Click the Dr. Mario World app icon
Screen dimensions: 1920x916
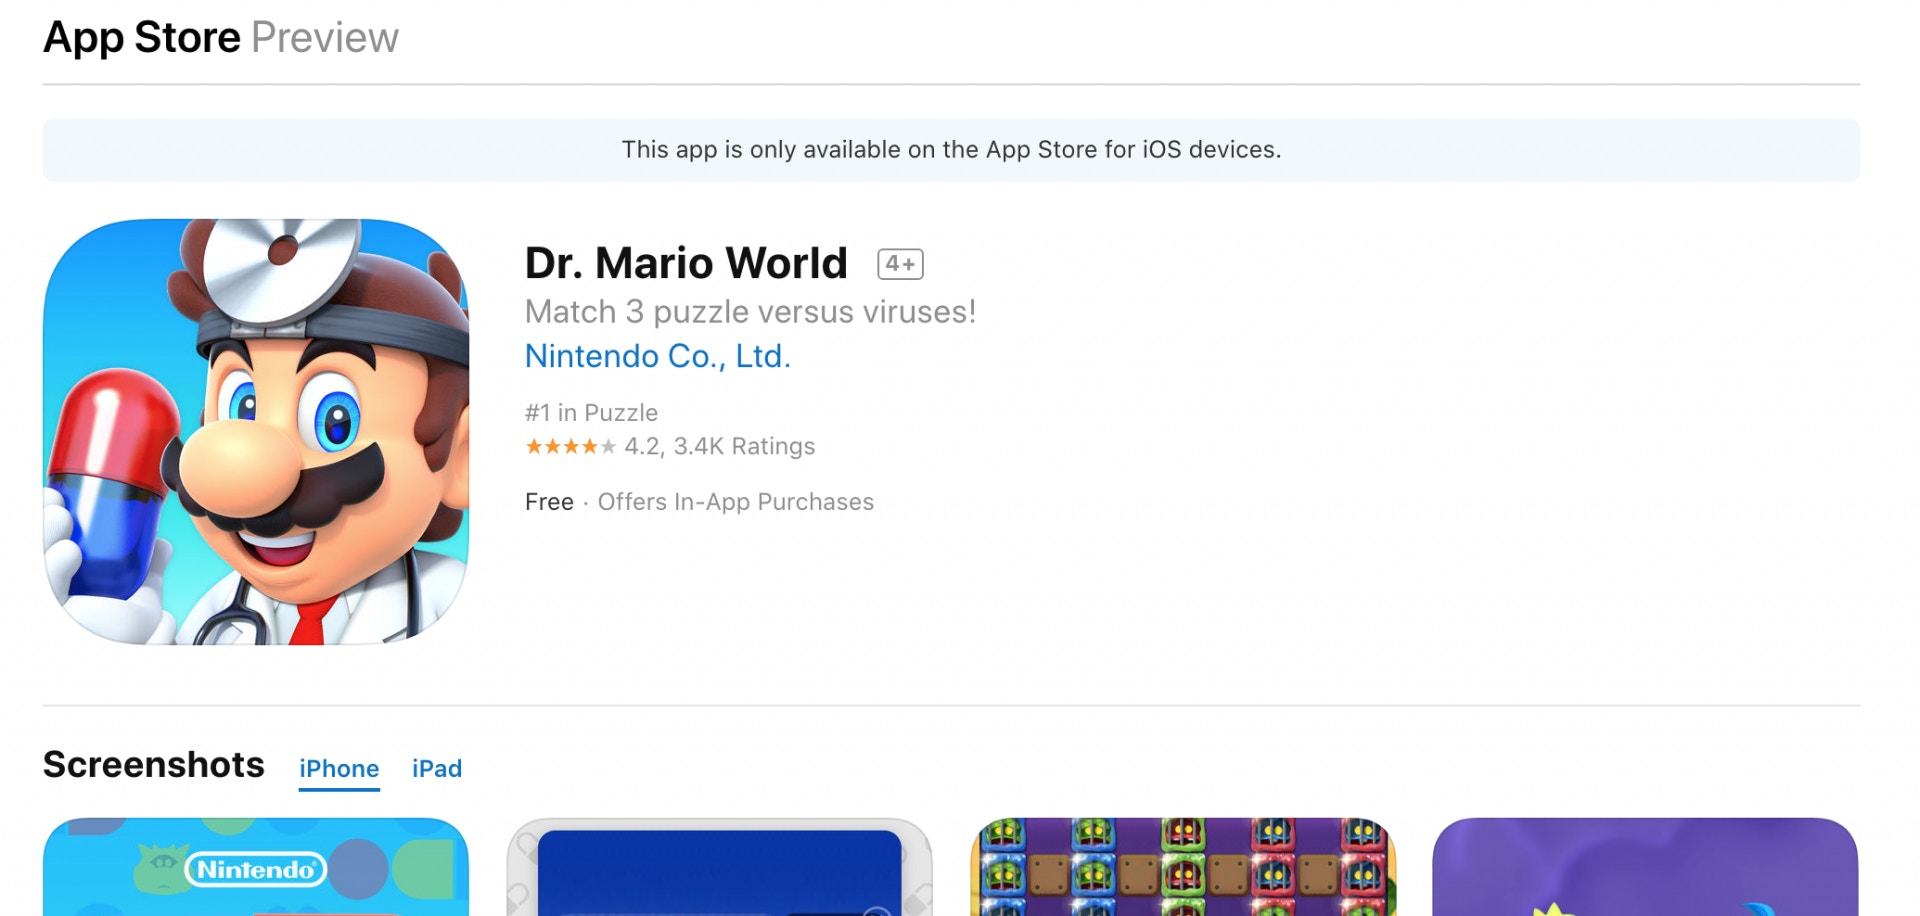tap(256, 432)
